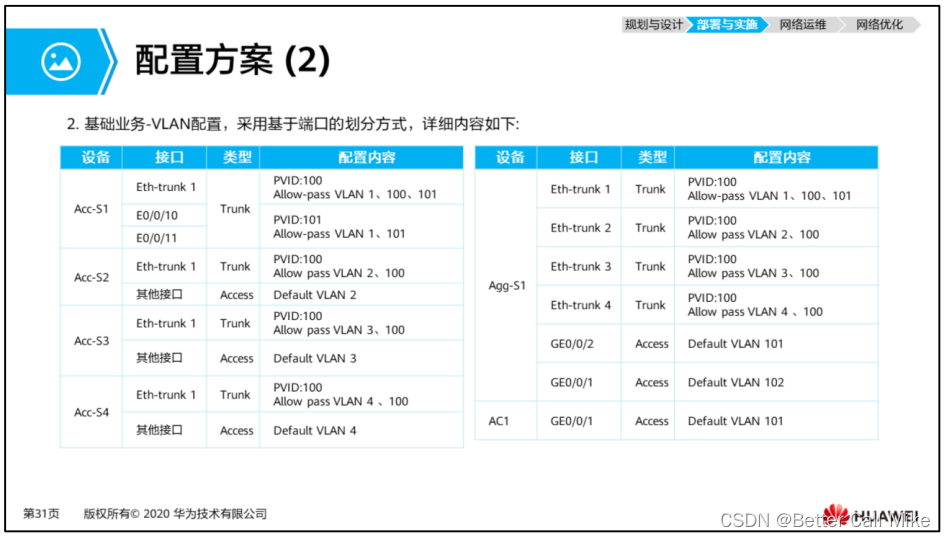Select the AC1 device cell
The image size is (945, 537).
(x=506, y=421)
